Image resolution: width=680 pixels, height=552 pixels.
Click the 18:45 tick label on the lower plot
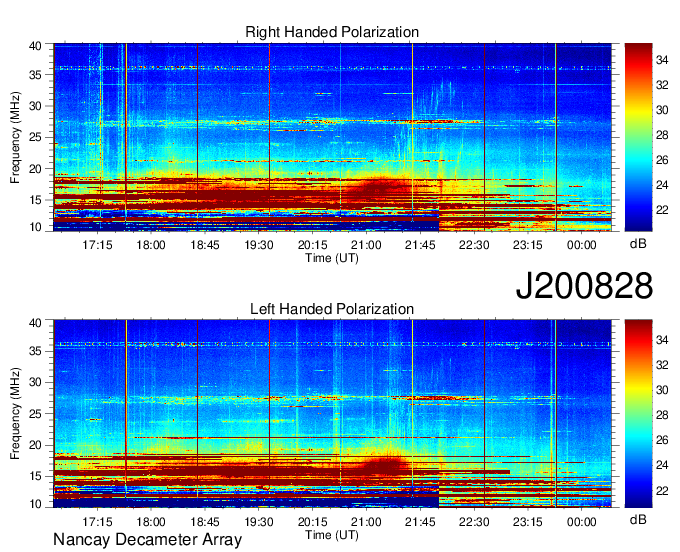click(205, 522)
